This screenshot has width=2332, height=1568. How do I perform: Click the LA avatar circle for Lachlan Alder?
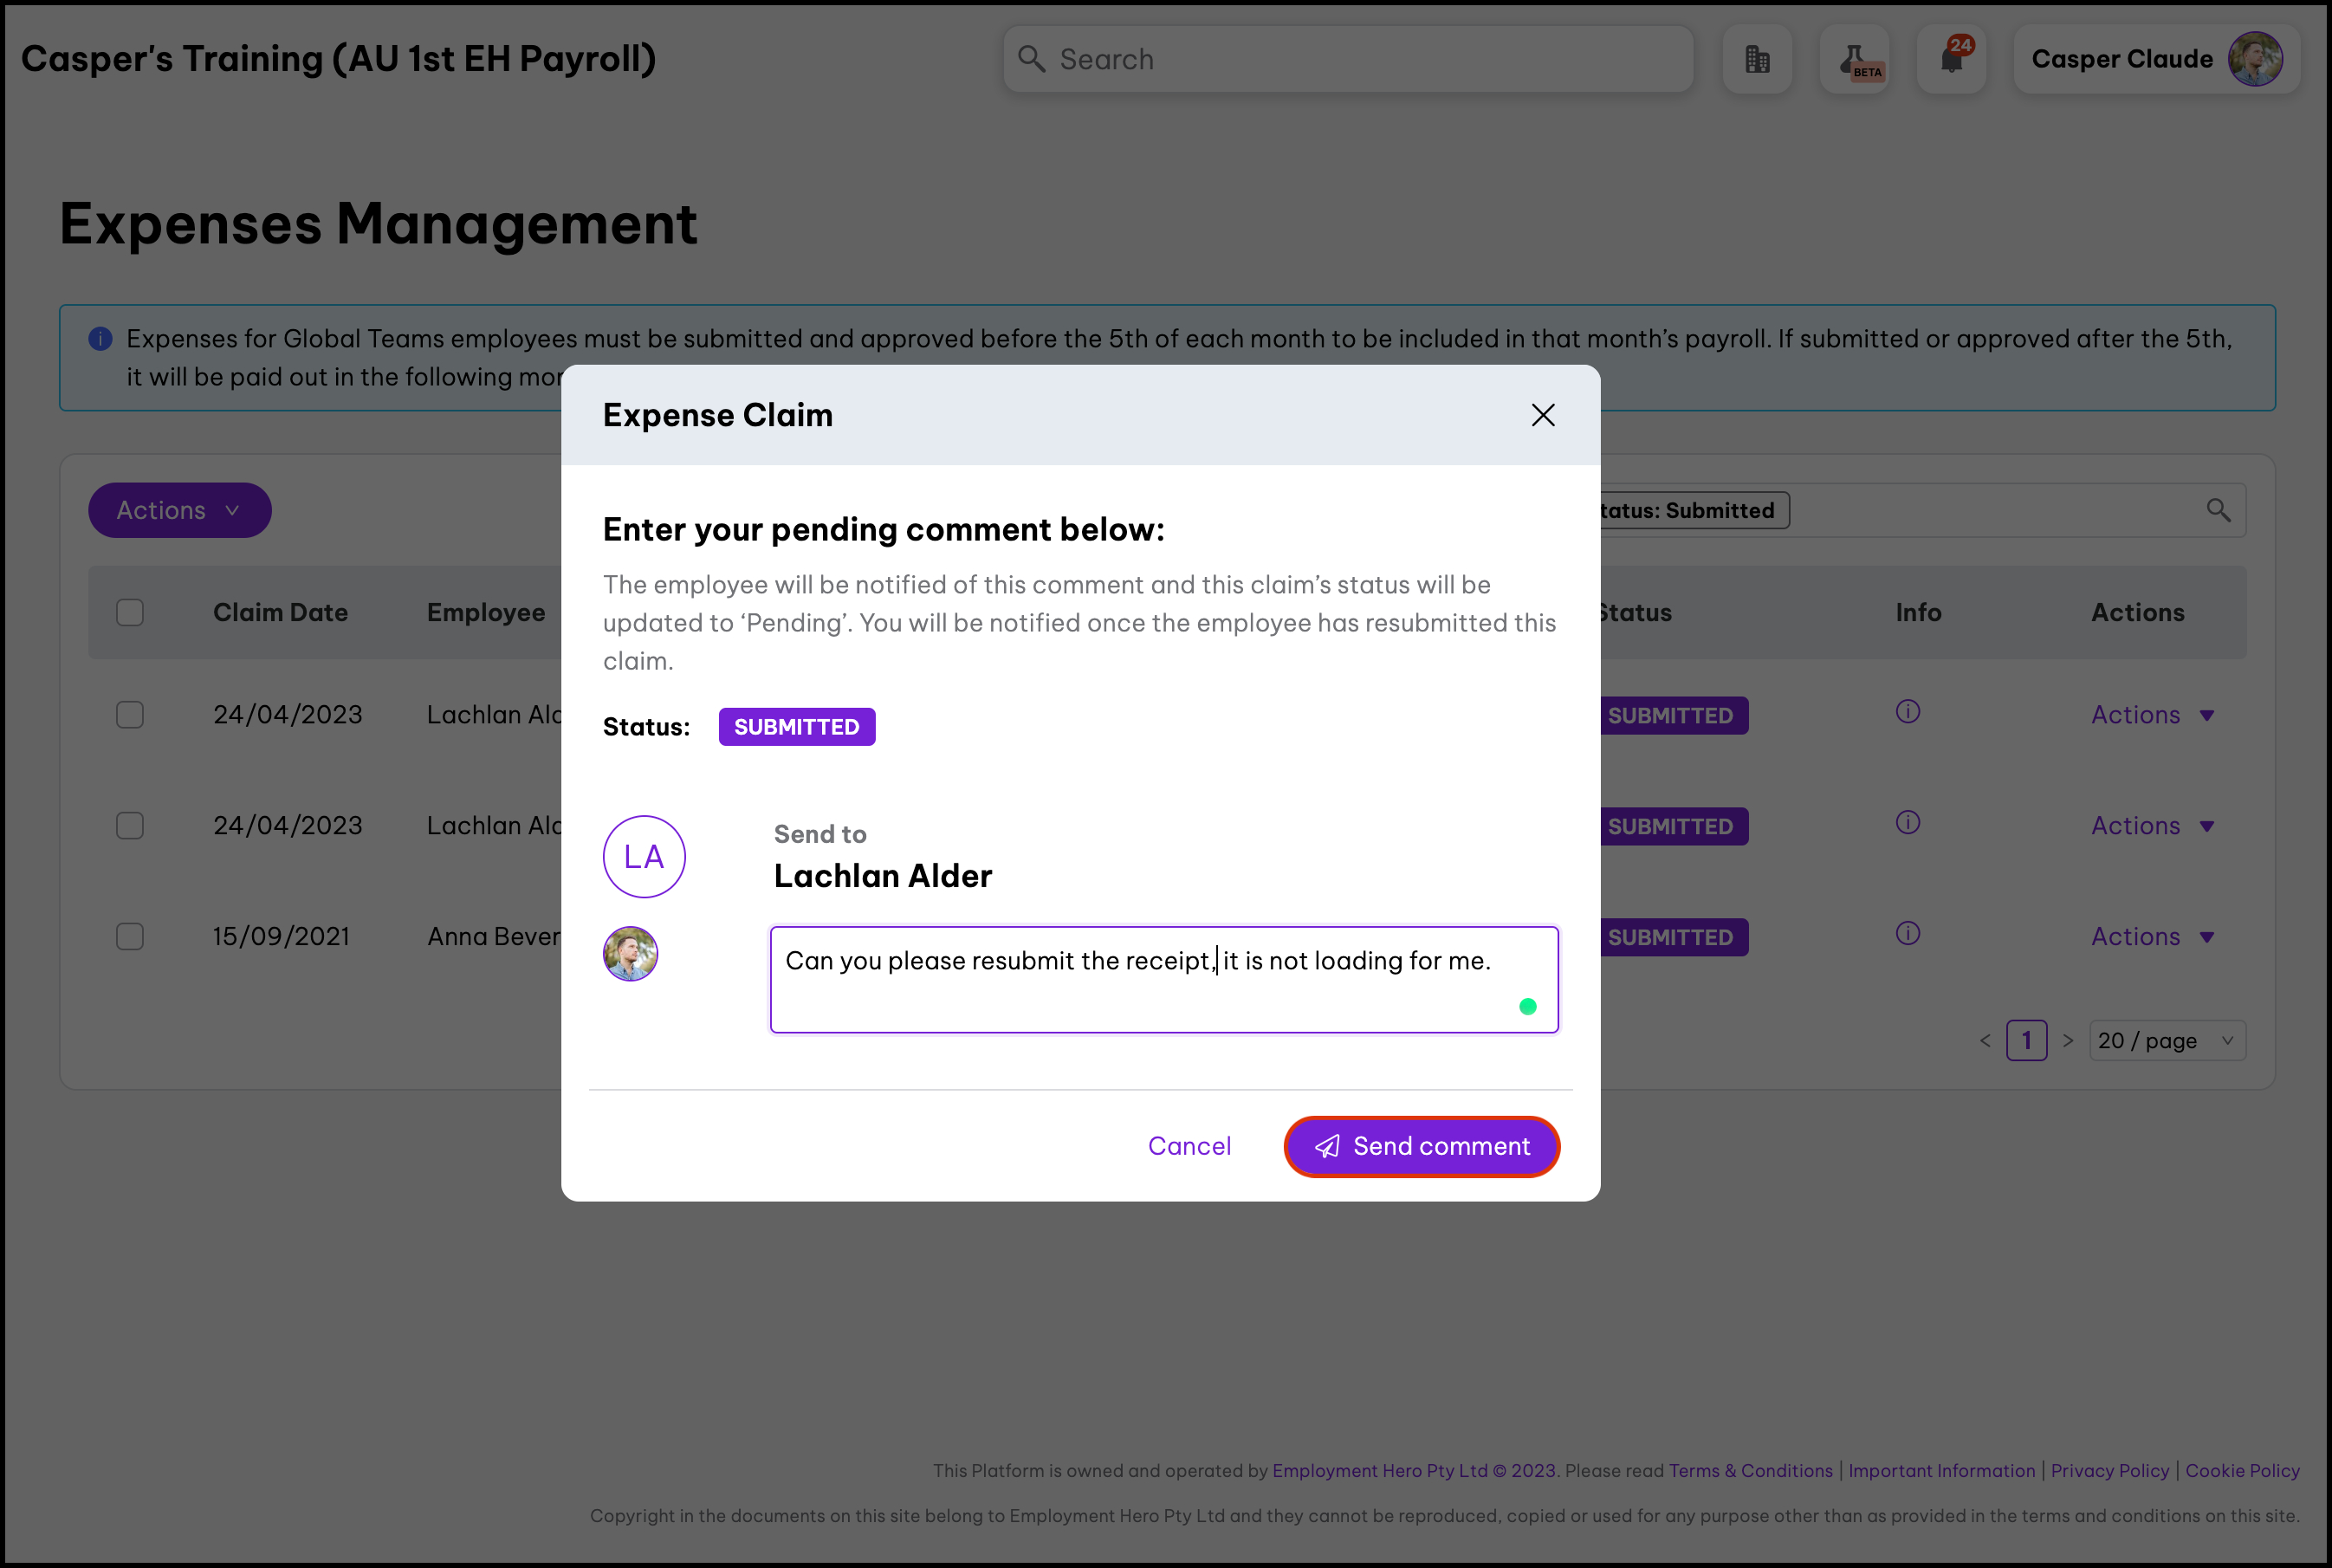point(644,857)
